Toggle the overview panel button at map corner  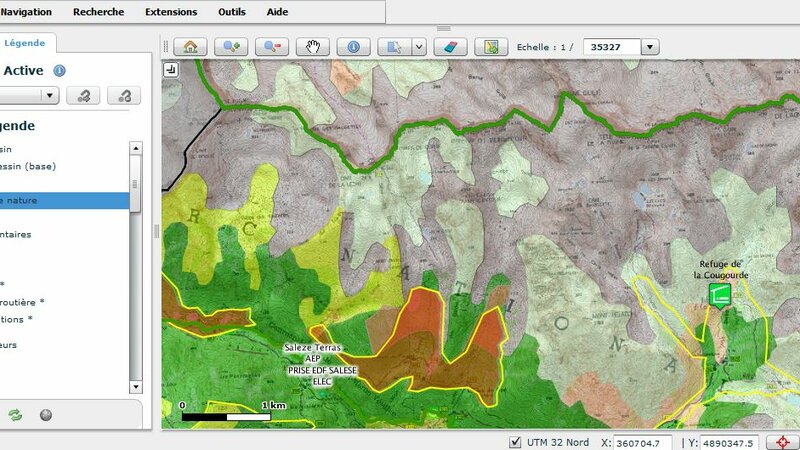(170, 69)
